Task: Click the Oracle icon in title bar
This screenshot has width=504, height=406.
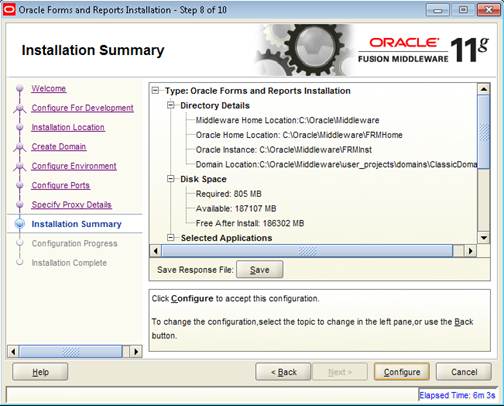Action: tap(9, 9)
